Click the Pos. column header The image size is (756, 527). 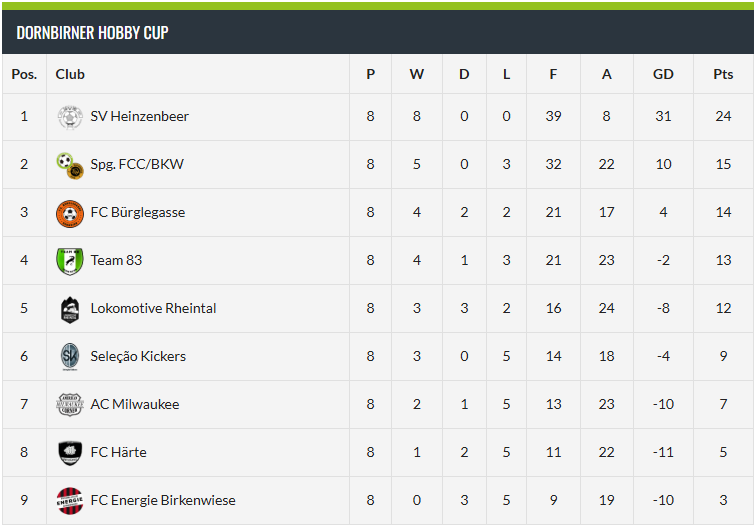(24, 74)
